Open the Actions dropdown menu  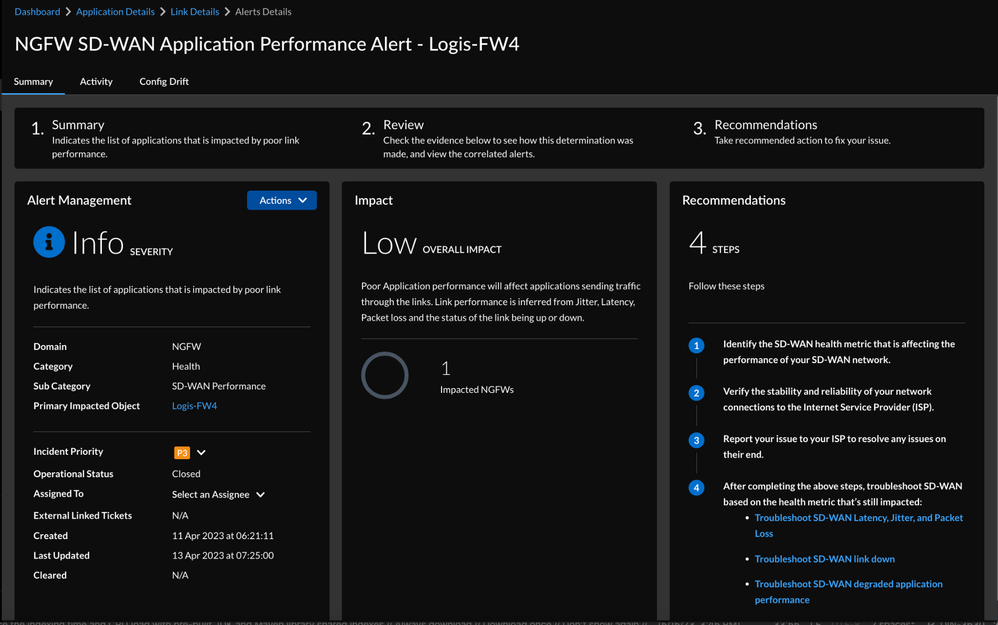click(282, 200)
